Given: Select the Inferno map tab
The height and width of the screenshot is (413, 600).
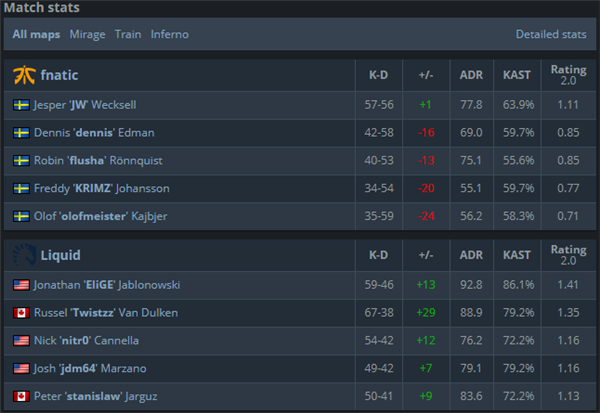Looking at the screenshot, I should pos(170,34).
